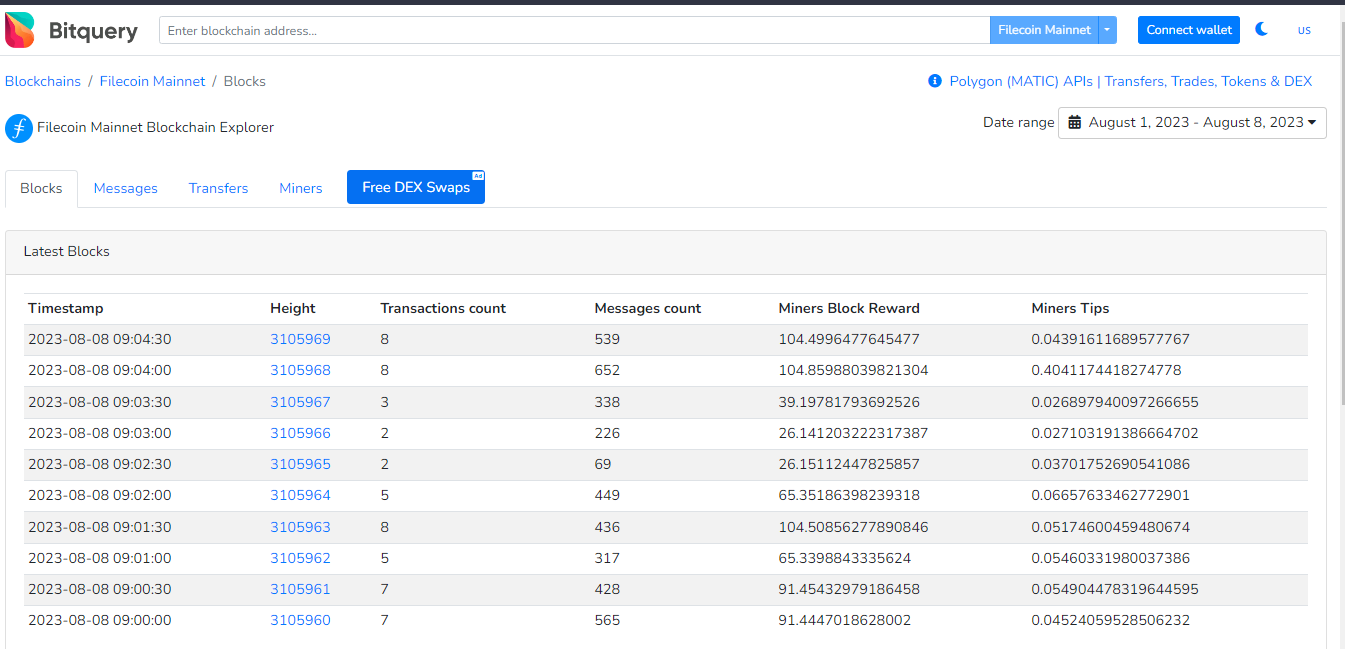Open block height 3105962
1345x649 pixels.
click(300, 558)
